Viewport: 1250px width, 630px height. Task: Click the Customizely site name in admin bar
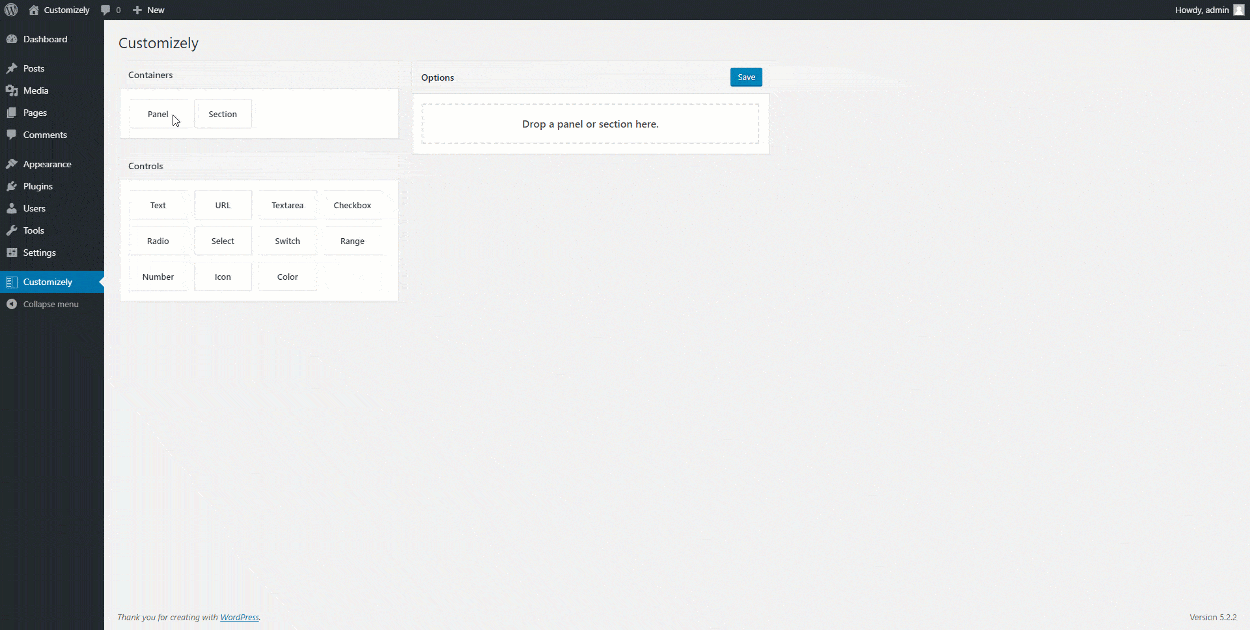pyautogui.click(x=66, y=10)
